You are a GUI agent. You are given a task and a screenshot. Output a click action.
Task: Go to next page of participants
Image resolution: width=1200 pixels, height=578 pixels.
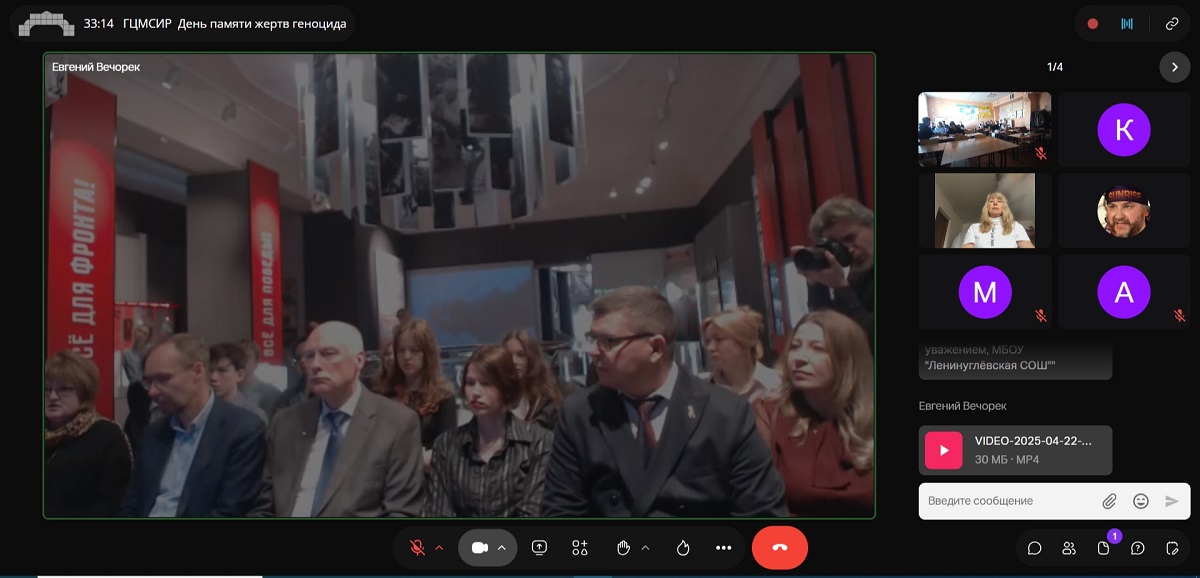point(1174,67)
